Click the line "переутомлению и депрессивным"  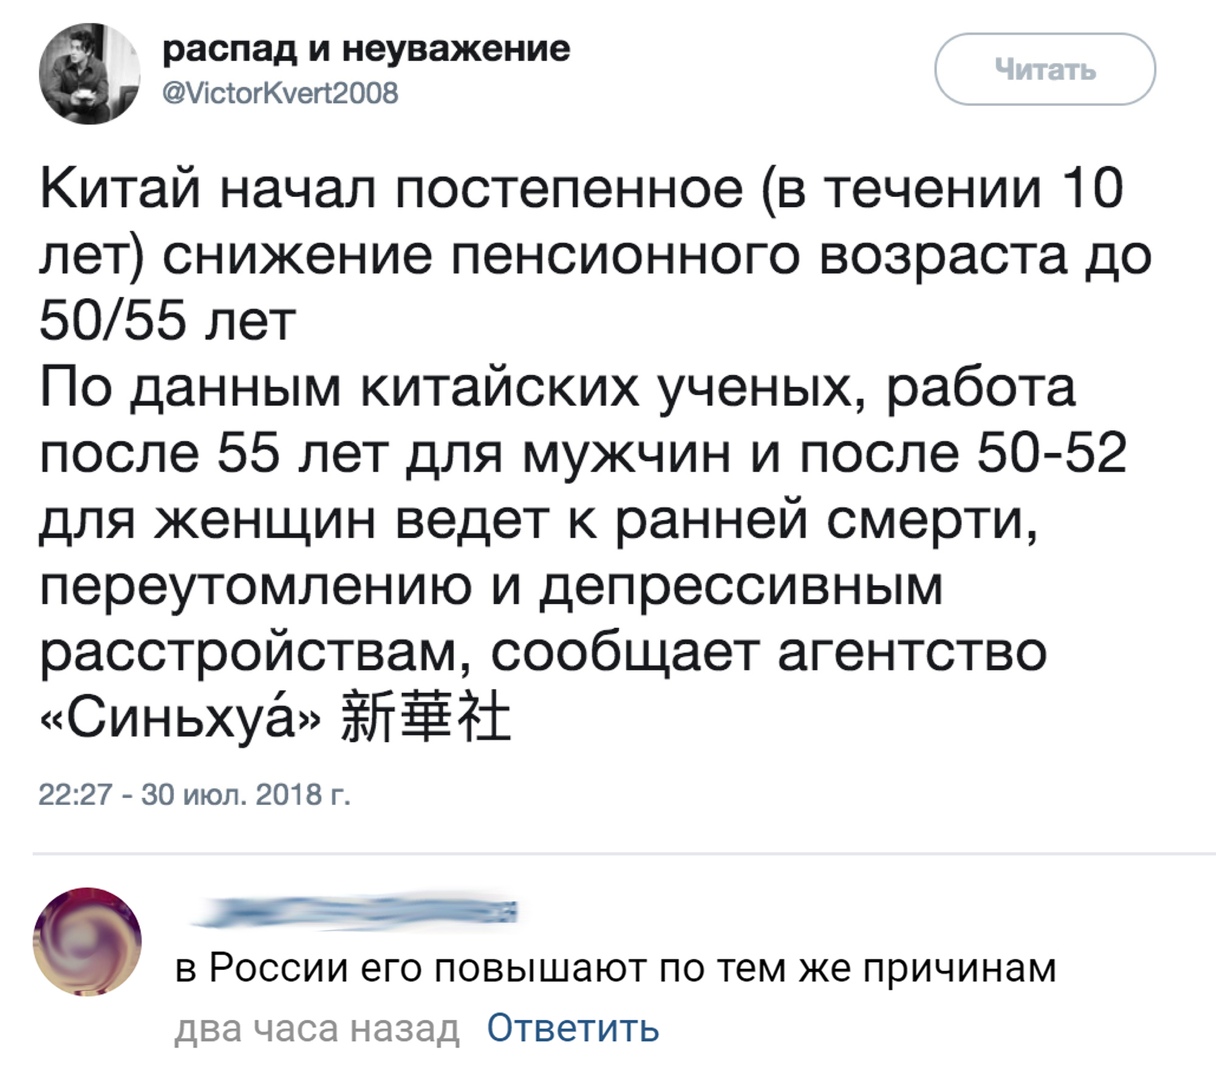[492, 586]
